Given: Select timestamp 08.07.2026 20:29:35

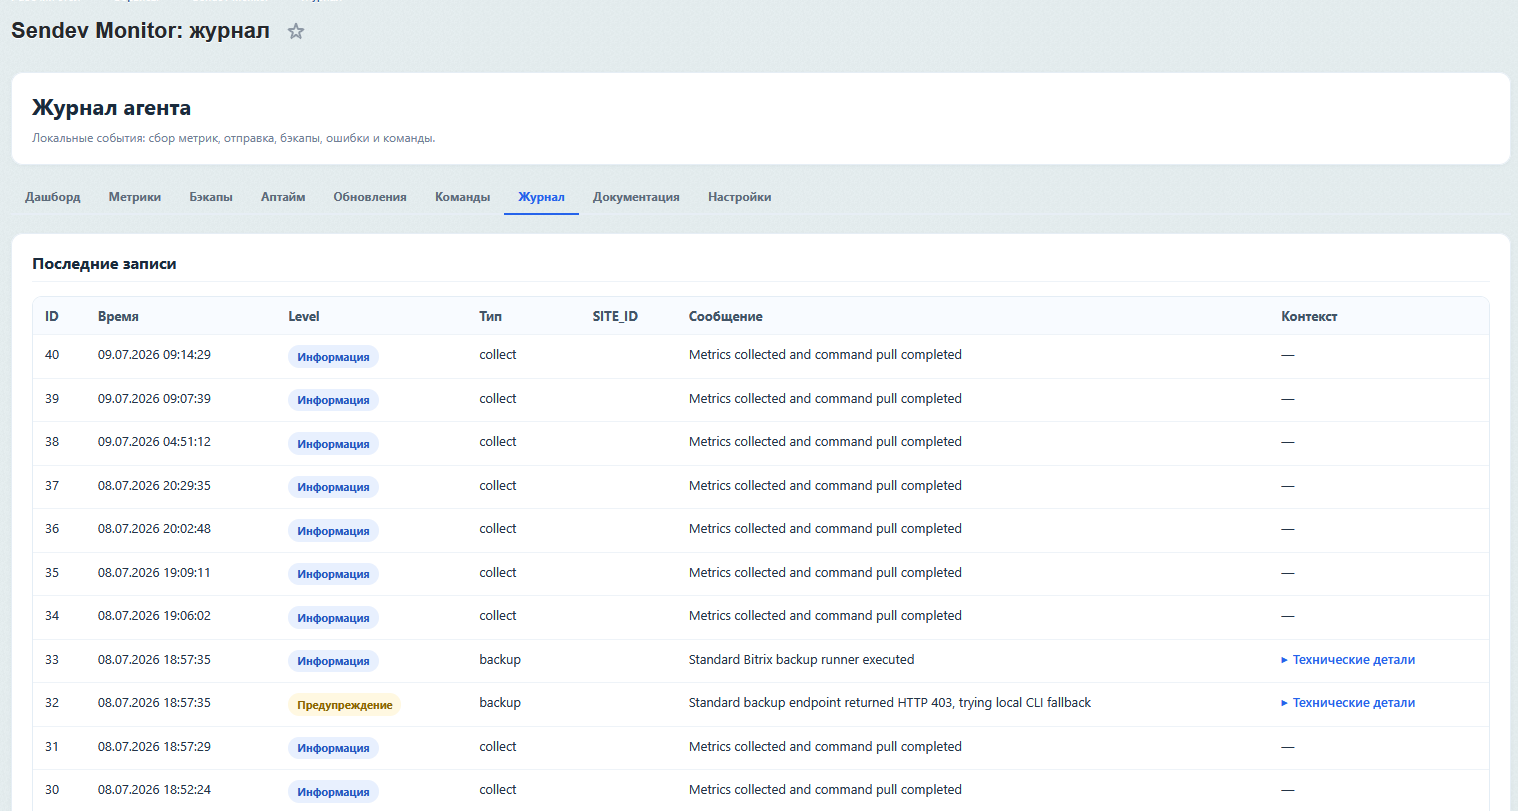Looking at the screenshot, I should (154, 485).
